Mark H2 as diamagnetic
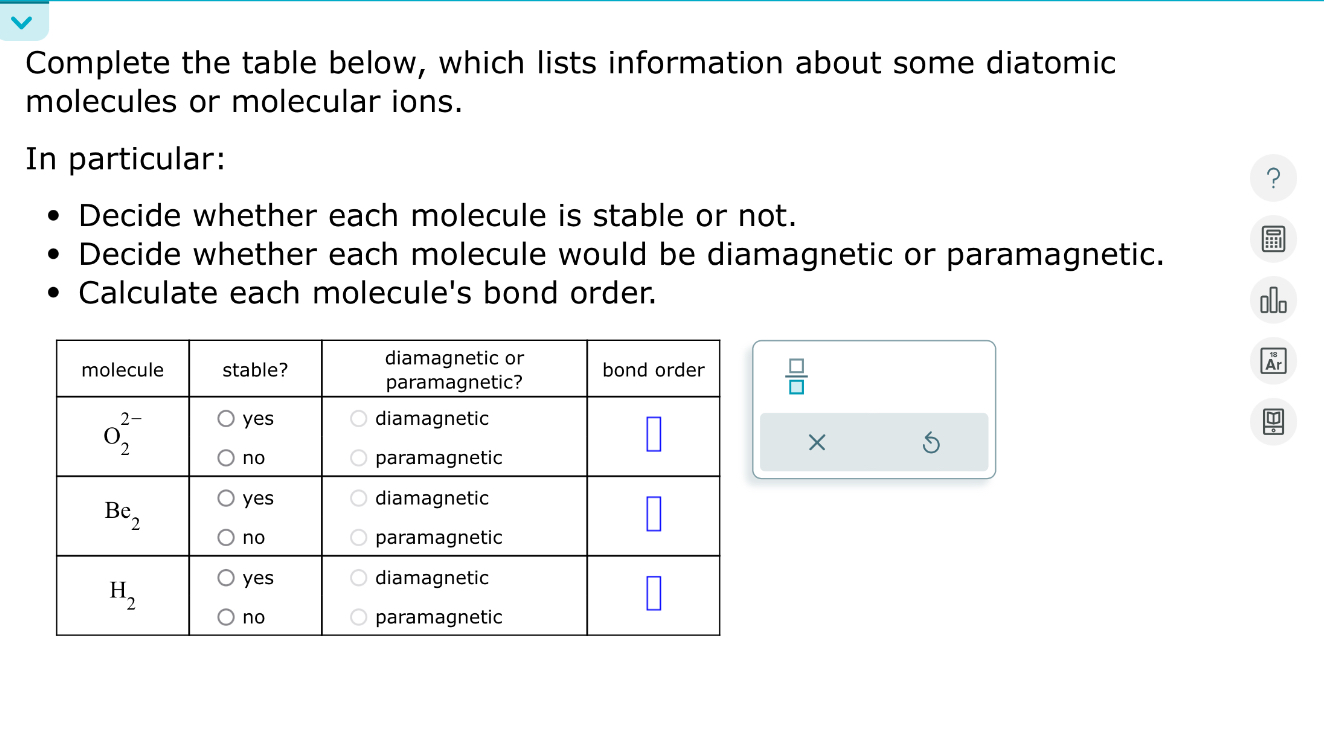1324x749 pixels. click(357, 577)
